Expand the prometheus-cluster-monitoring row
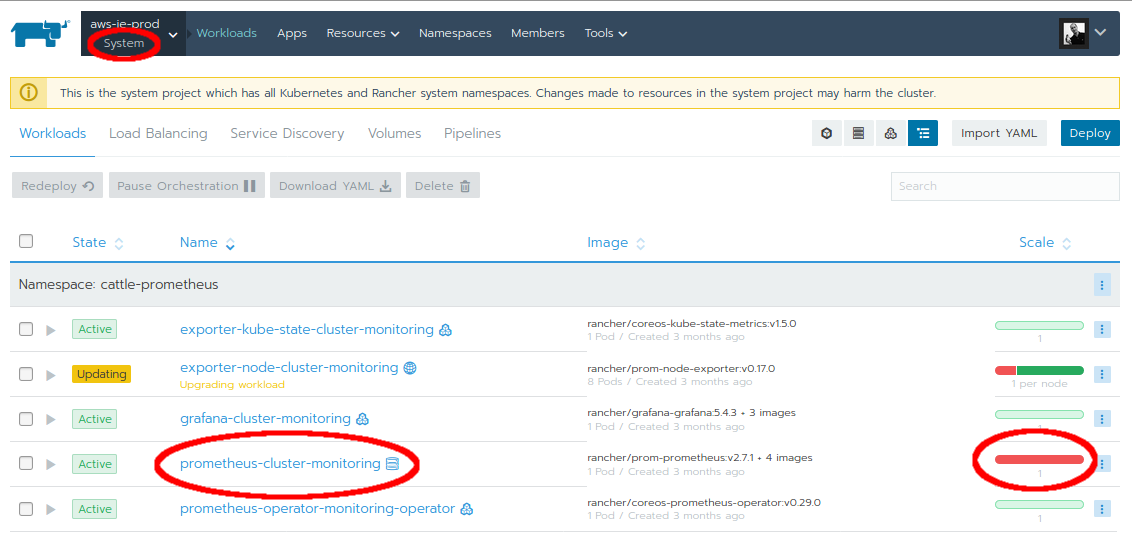Screen dimensions: 1132x542 (x=51, y=464)
